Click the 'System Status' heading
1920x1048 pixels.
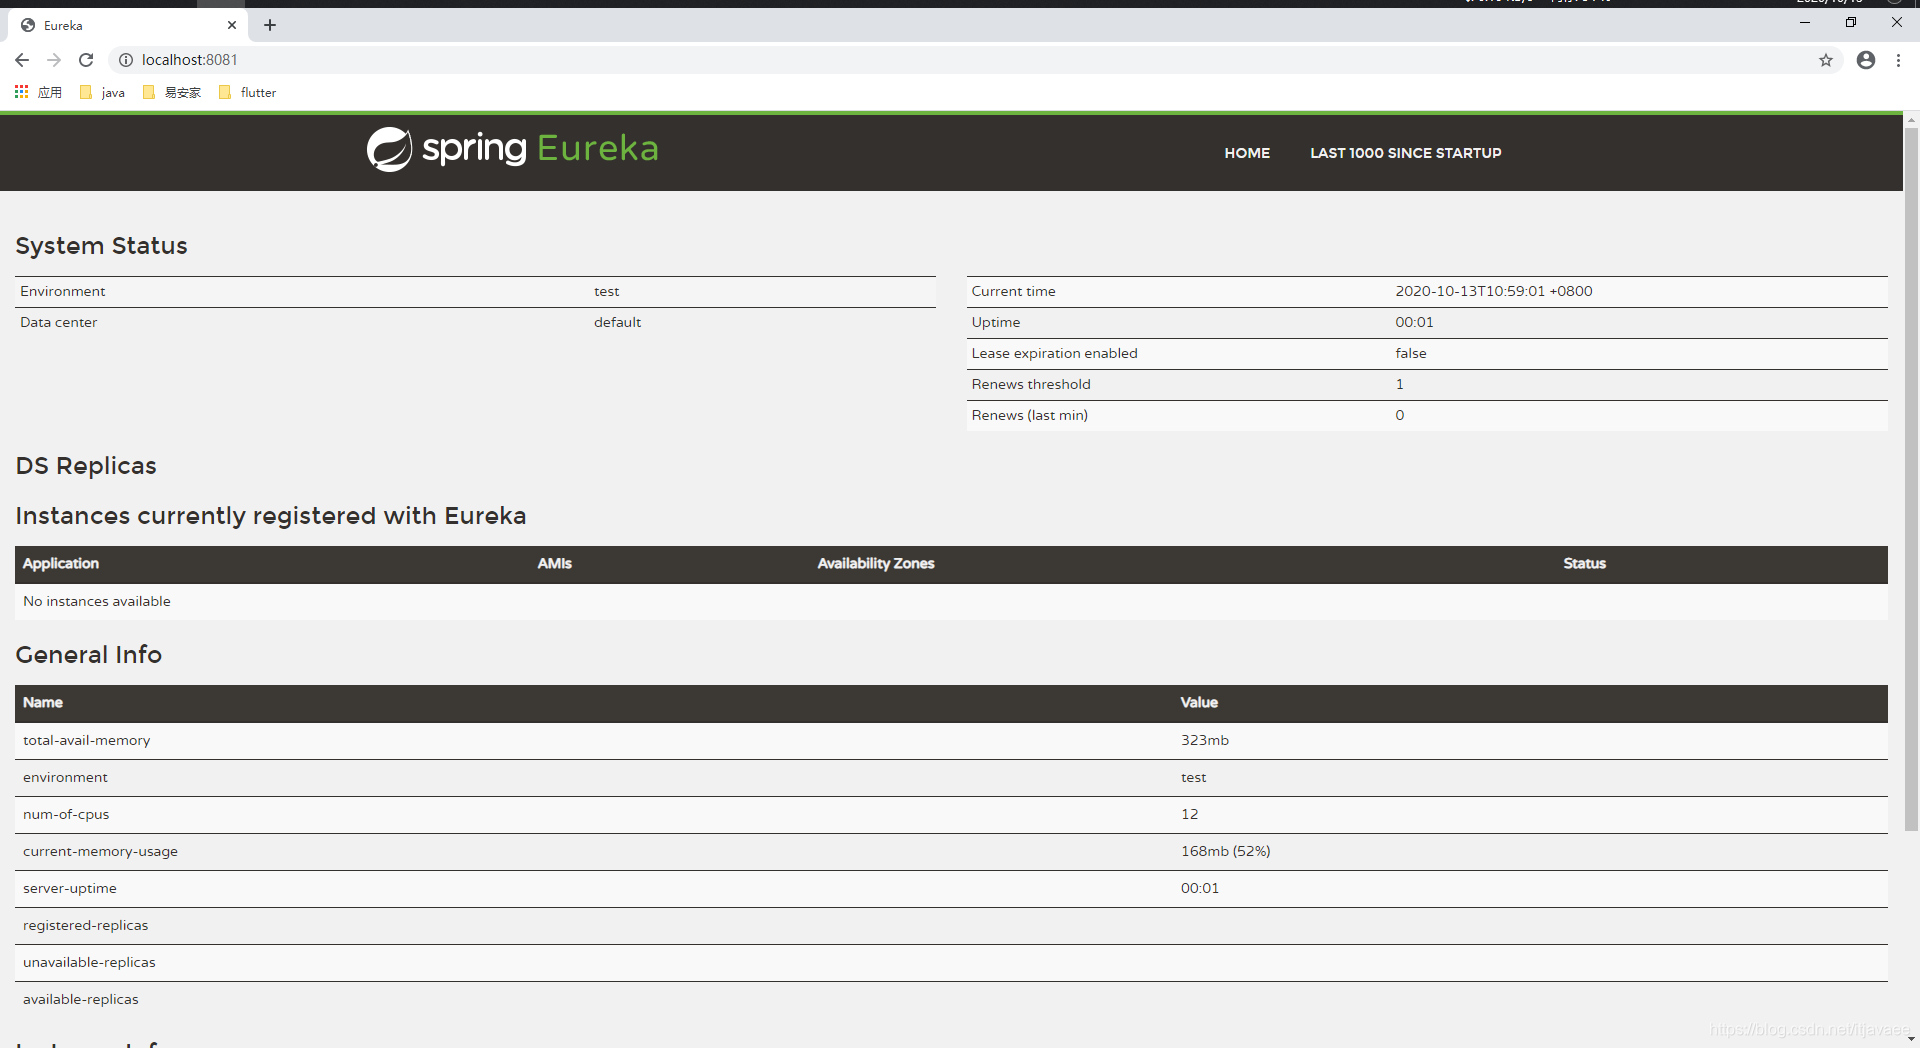point(101,246)
